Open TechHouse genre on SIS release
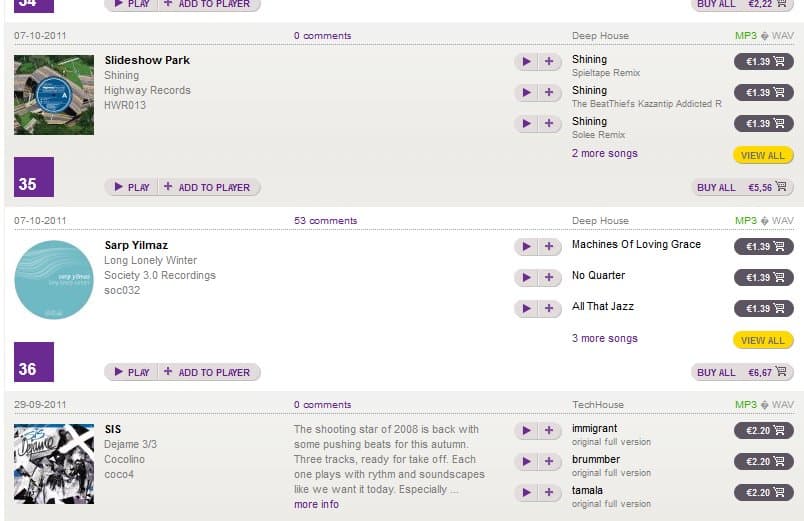This screenshot has width=804, height=521. (x=598, y=405)
